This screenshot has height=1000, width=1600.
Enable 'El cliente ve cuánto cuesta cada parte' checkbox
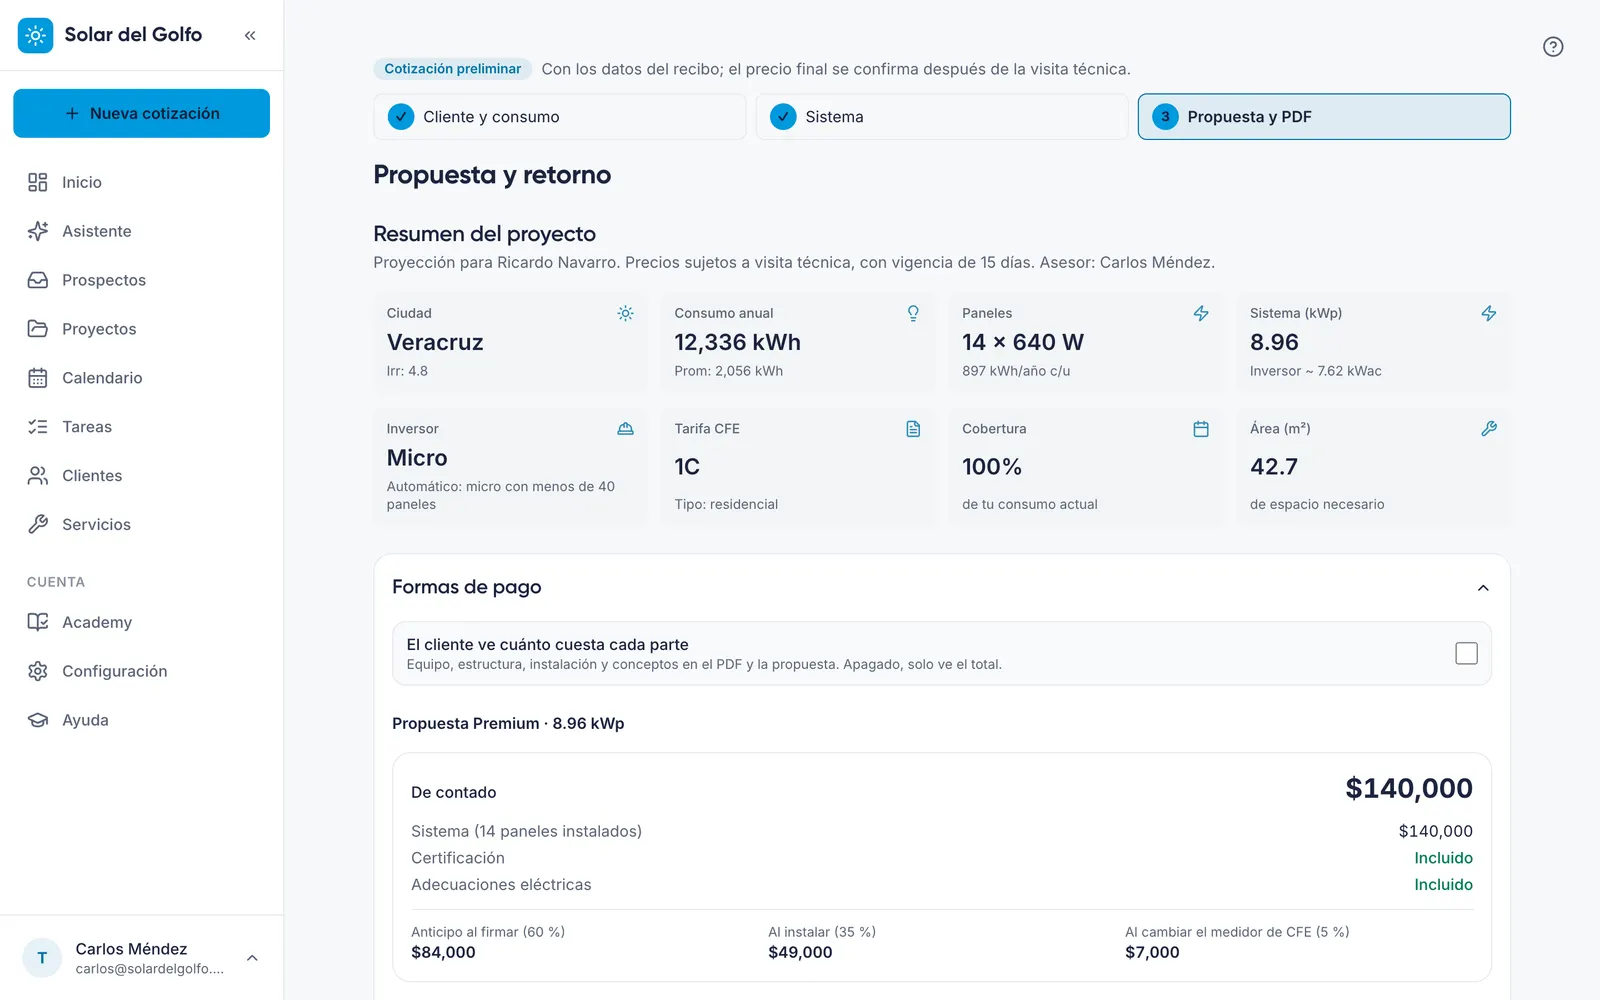click(x=1466, y=654)
